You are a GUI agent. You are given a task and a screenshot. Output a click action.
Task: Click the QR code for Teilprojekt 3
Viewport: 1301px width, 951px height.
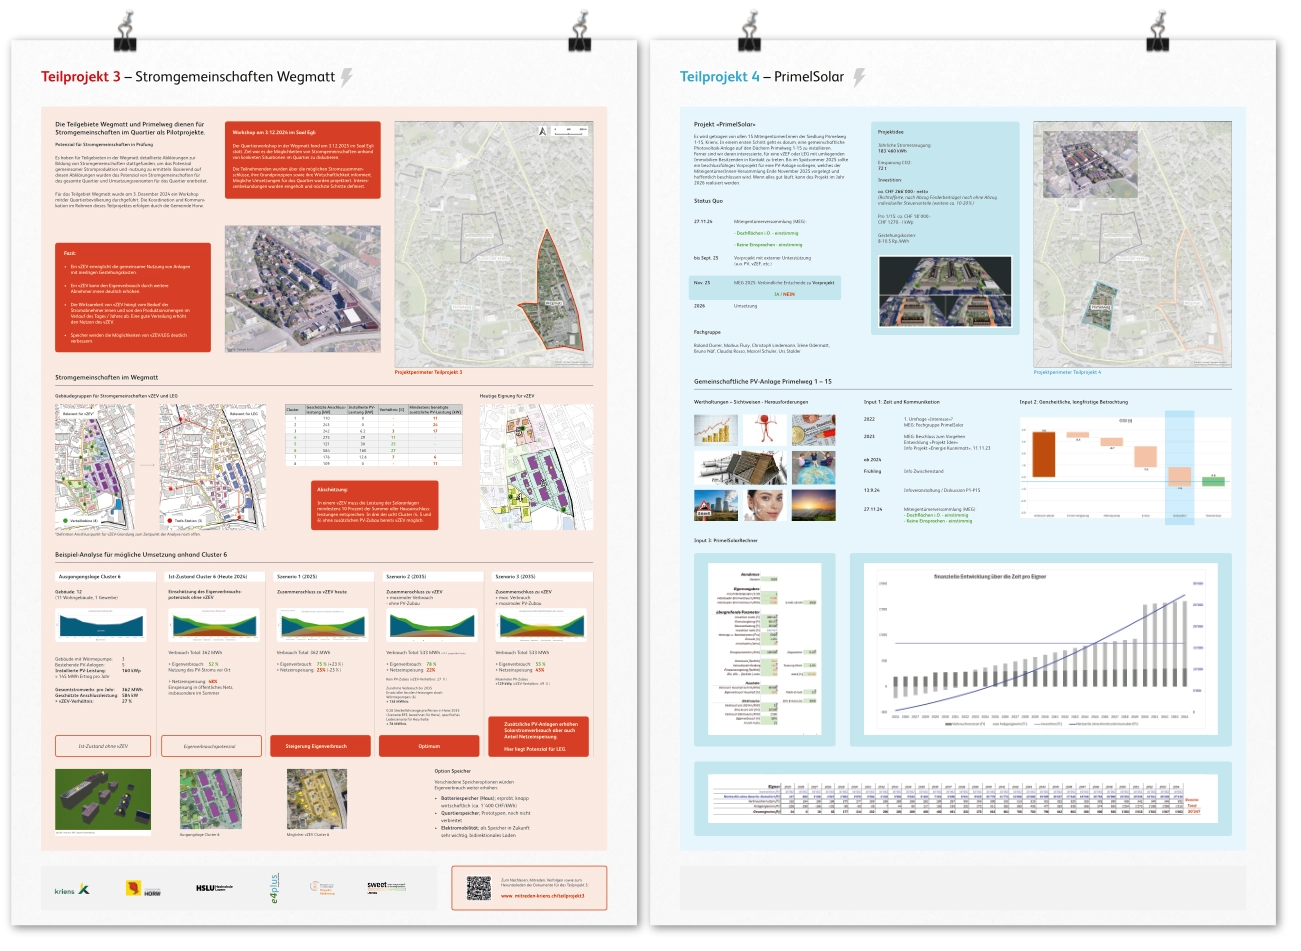(x=479, y=888)
